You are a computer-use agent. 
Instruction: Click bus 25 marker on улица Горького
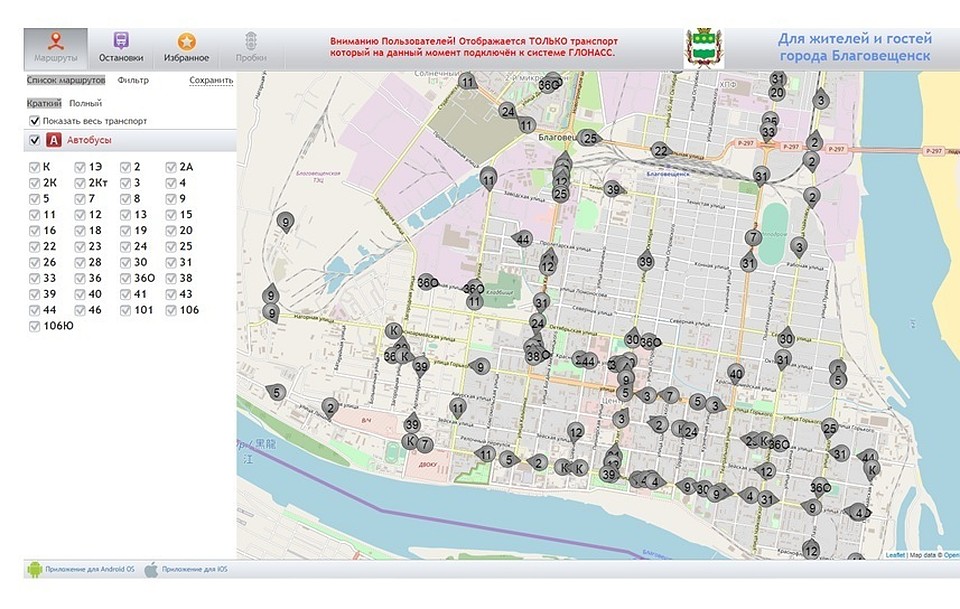coord(830,428)
